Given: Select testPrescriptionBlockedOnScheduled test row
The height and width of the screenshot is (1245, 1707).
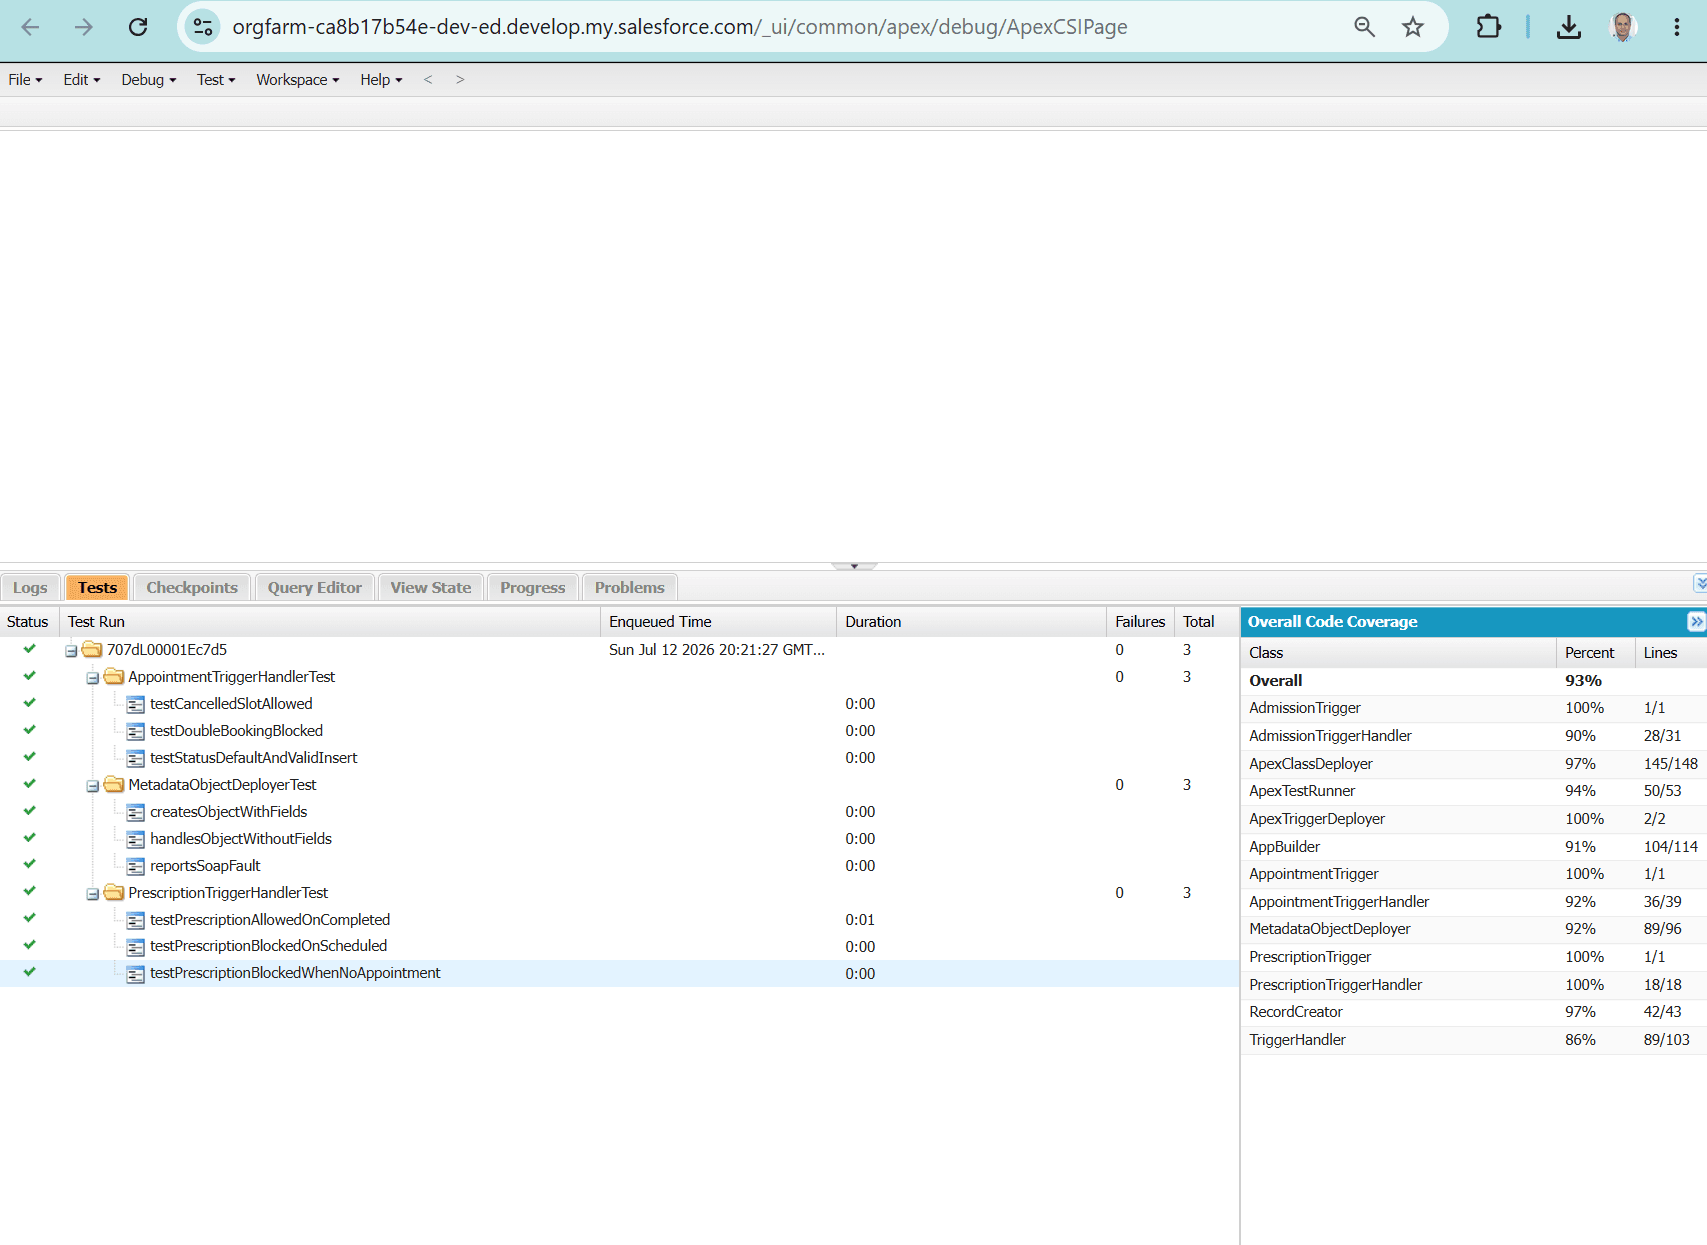Looking at the screenshot, I should [x=619, y=946].
